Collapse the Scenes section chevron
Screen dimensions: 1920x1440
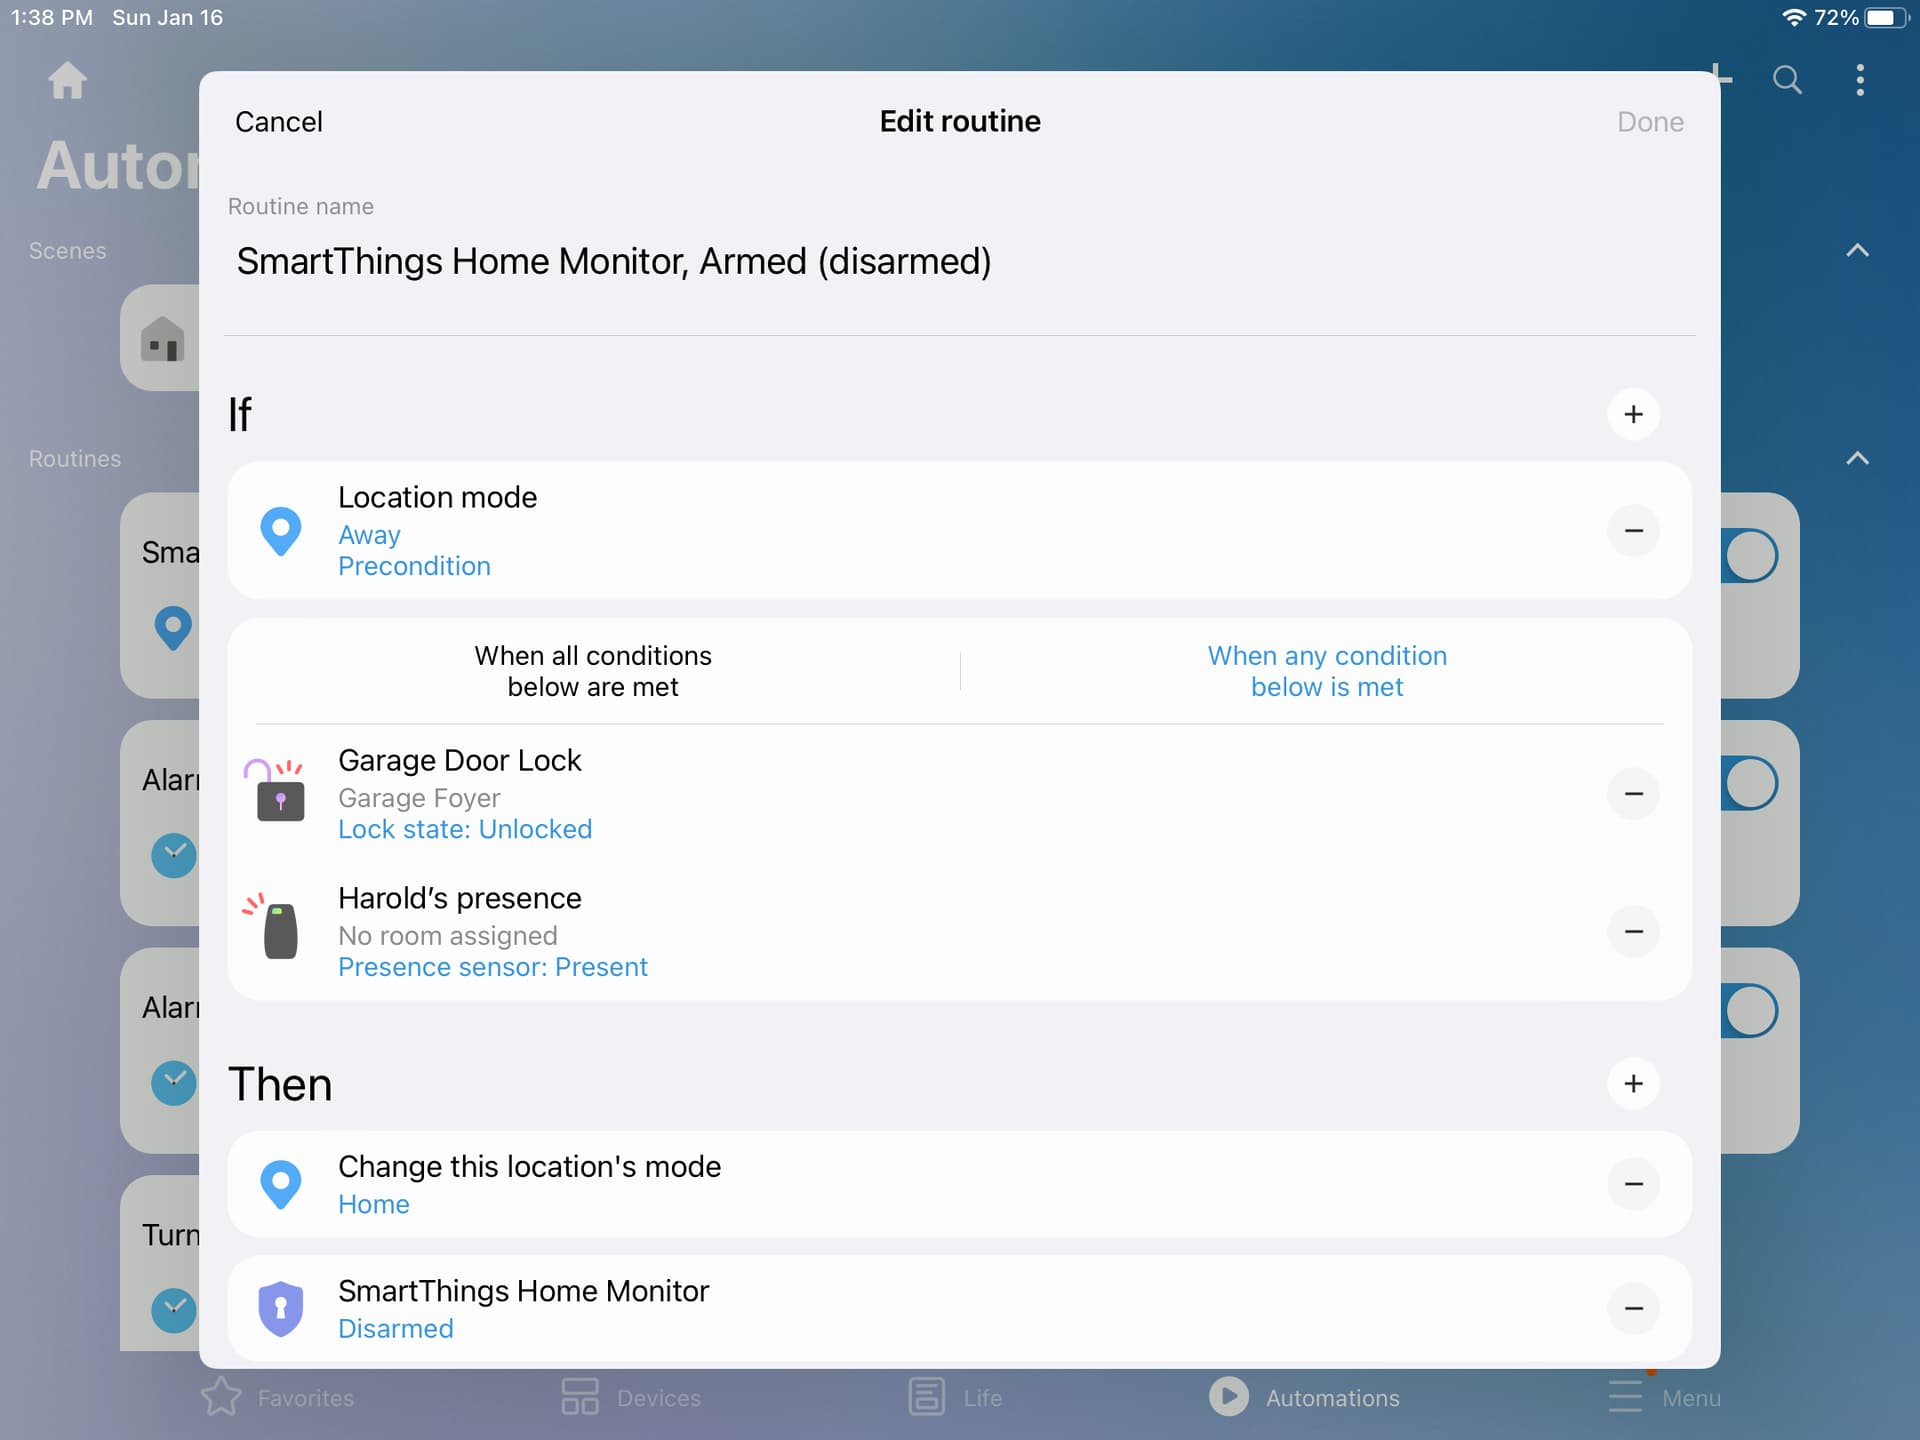[x=1856, y=251]
